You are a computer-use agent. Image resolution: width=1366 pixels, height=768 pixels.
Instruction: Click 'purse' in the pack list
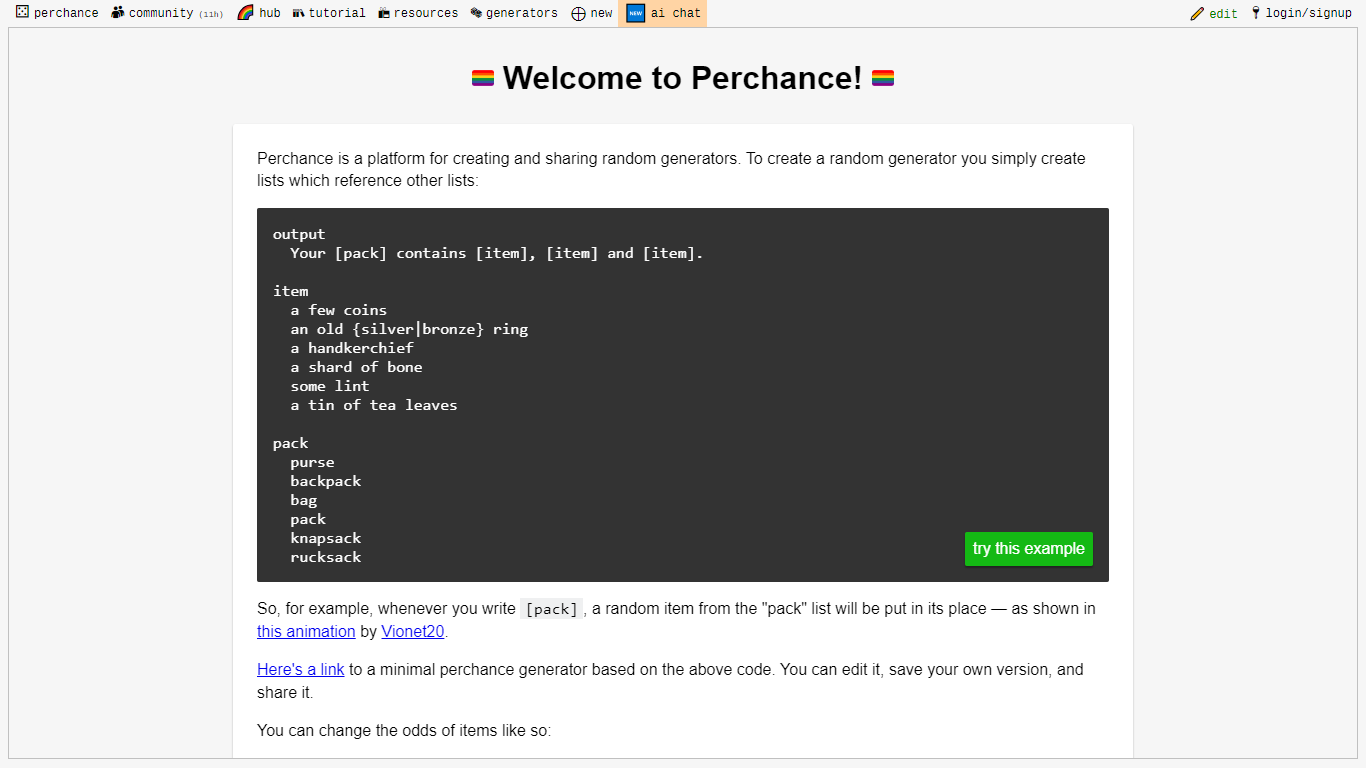pos(313,462)
